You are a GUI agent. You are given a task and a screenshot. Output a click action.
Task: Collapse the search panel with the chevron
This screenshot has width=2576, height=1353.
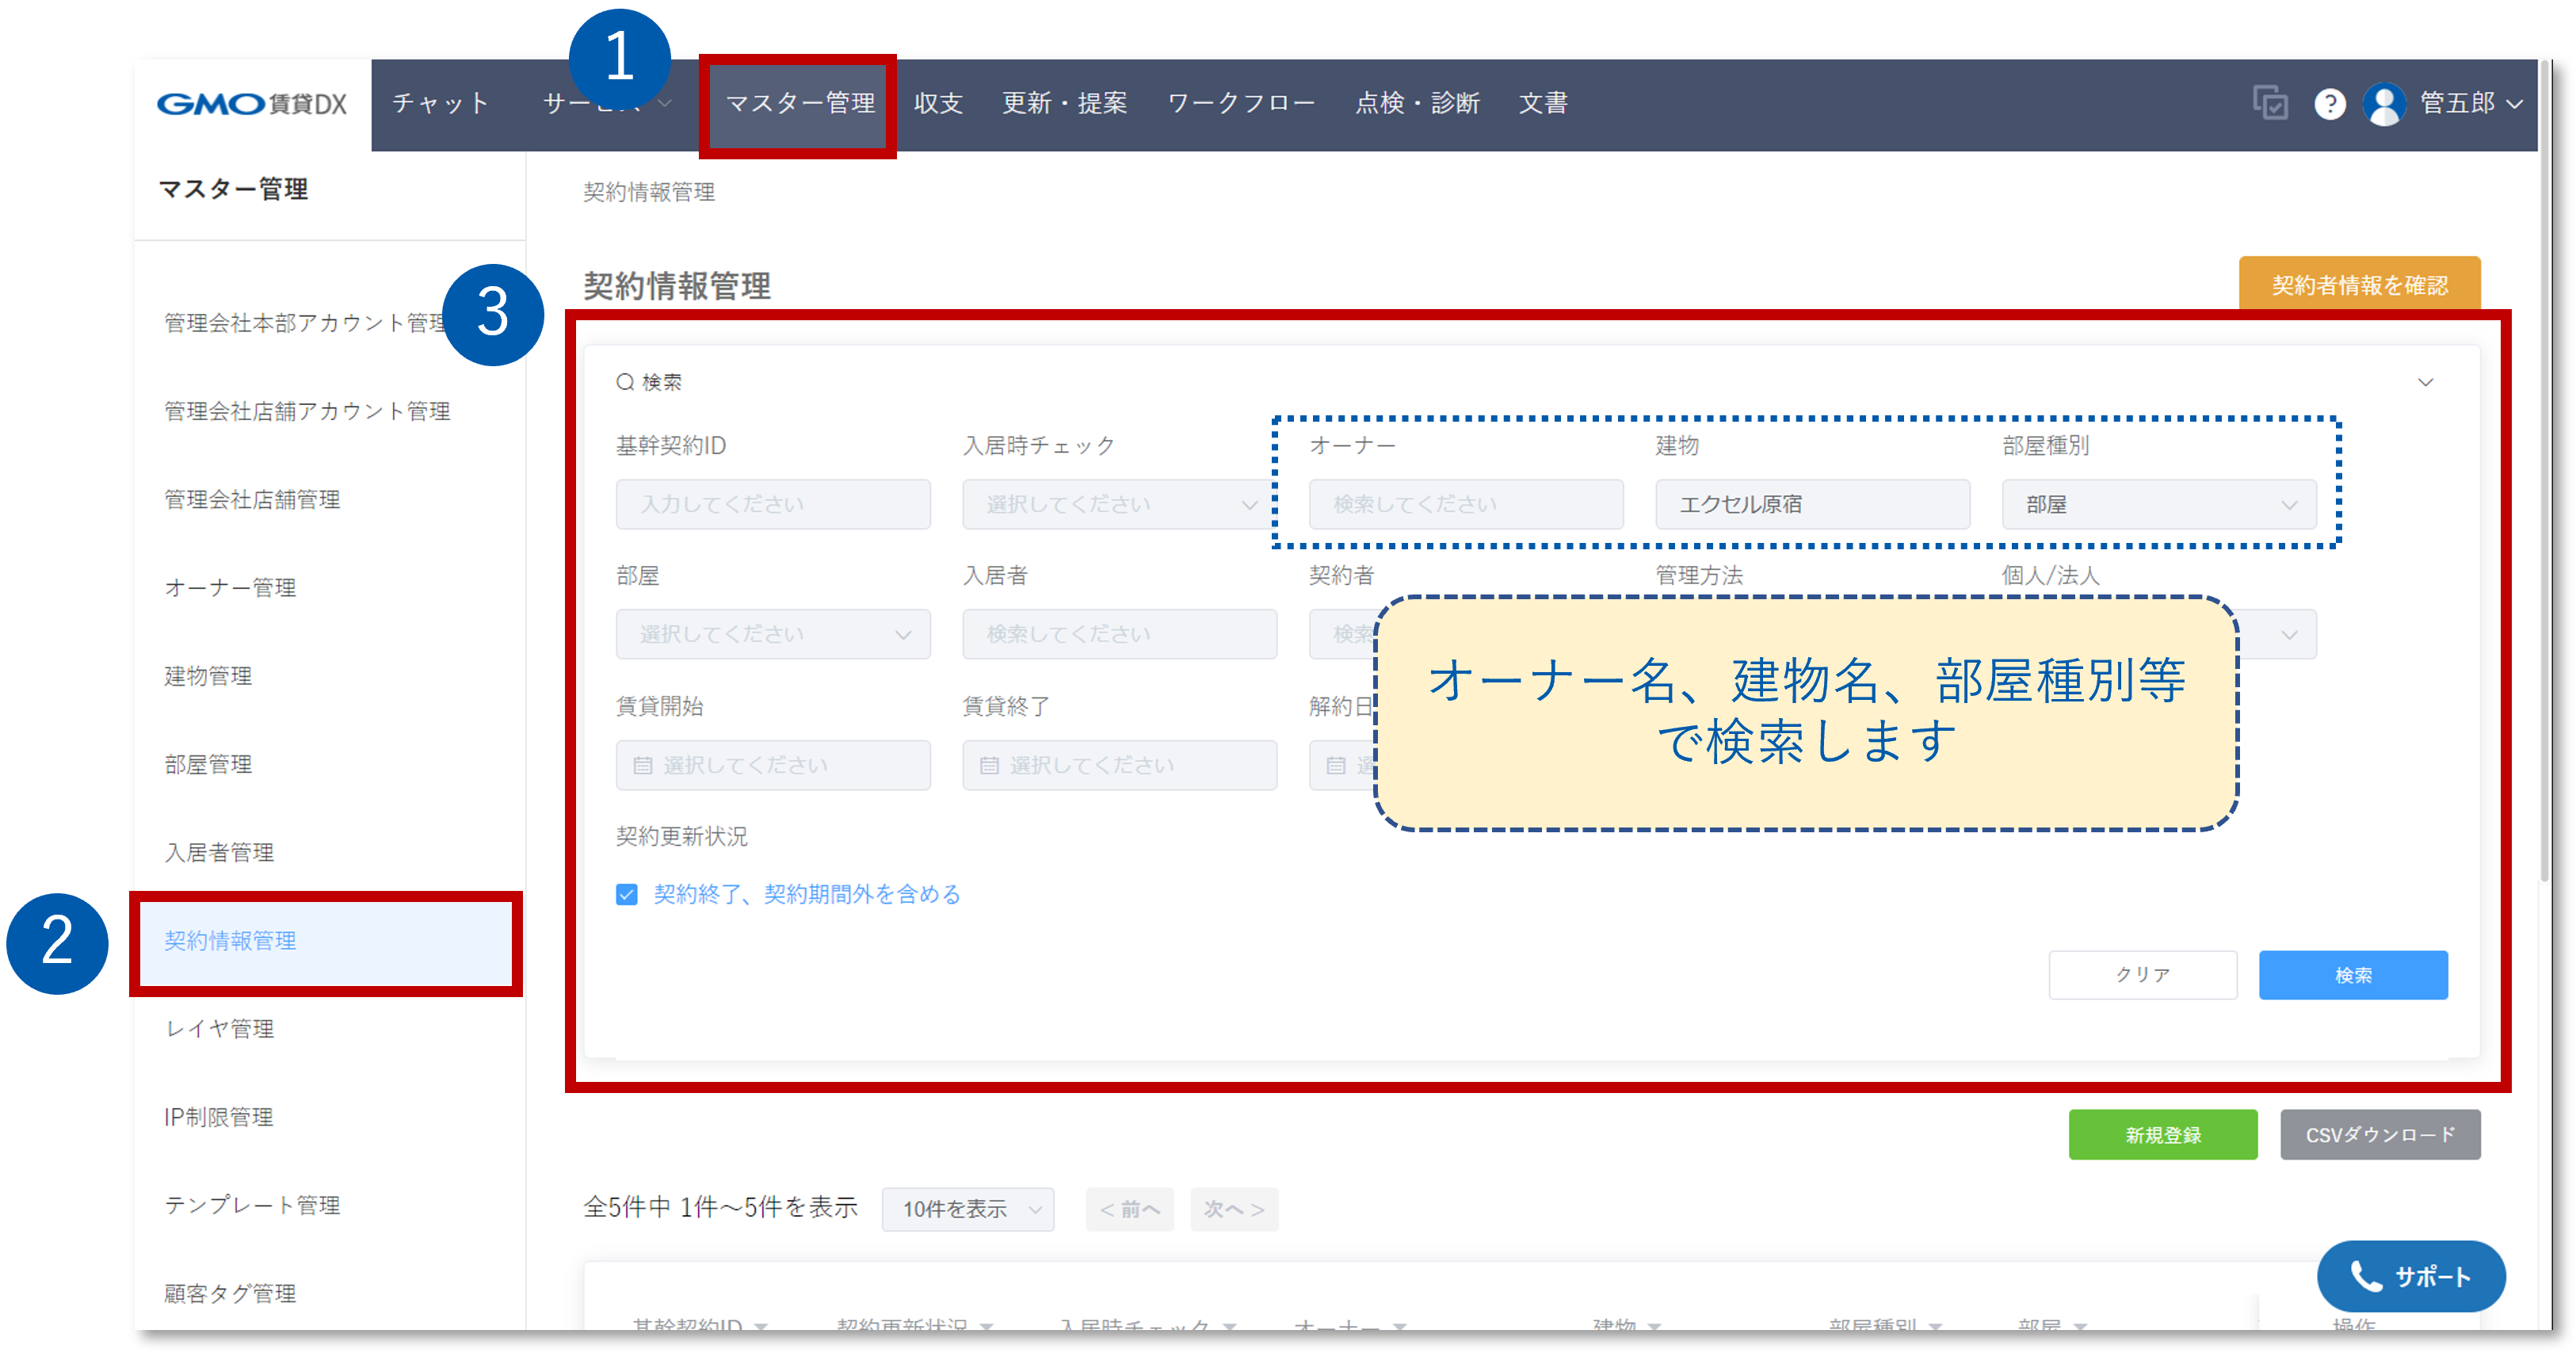pos(2425,381)
